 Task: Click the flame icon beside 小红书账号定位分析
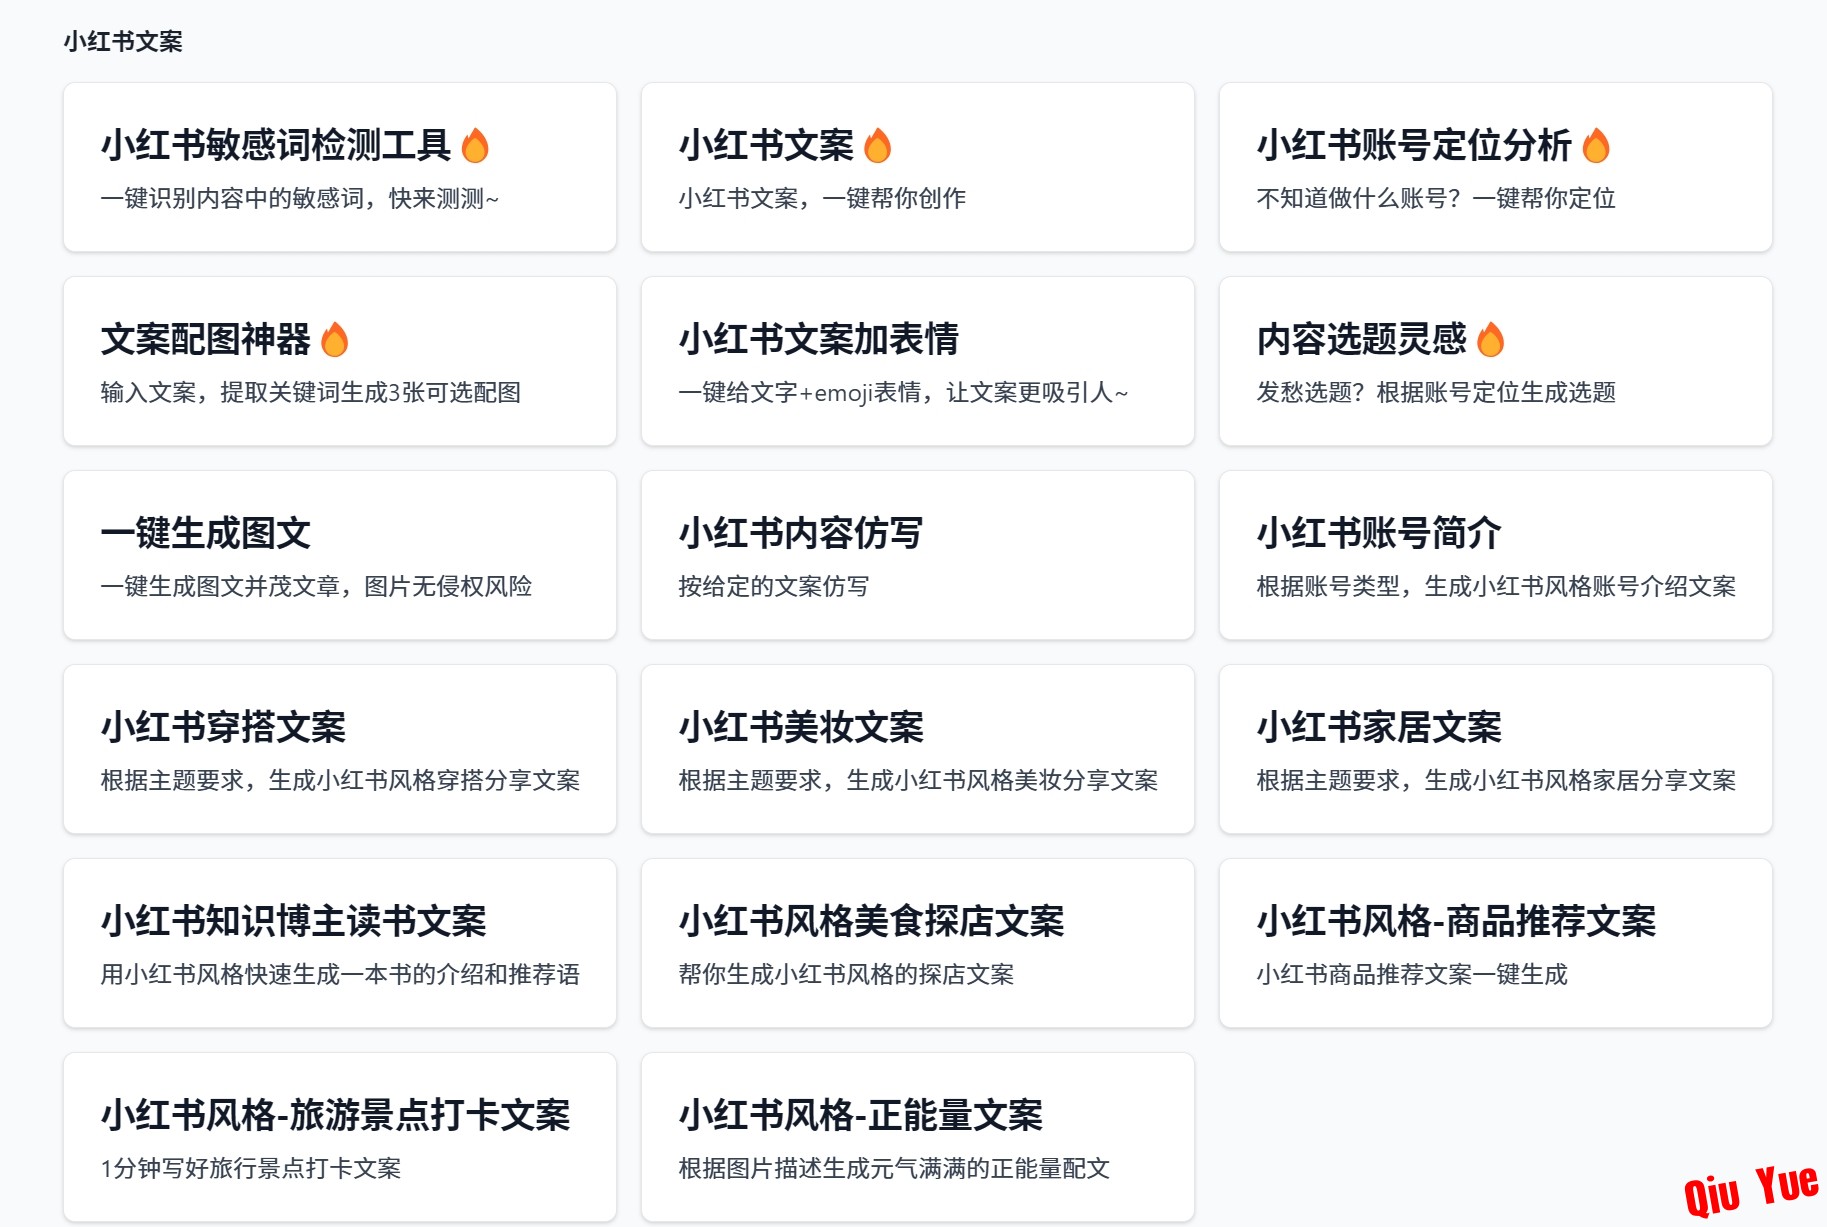click(x=1596, y=146)
